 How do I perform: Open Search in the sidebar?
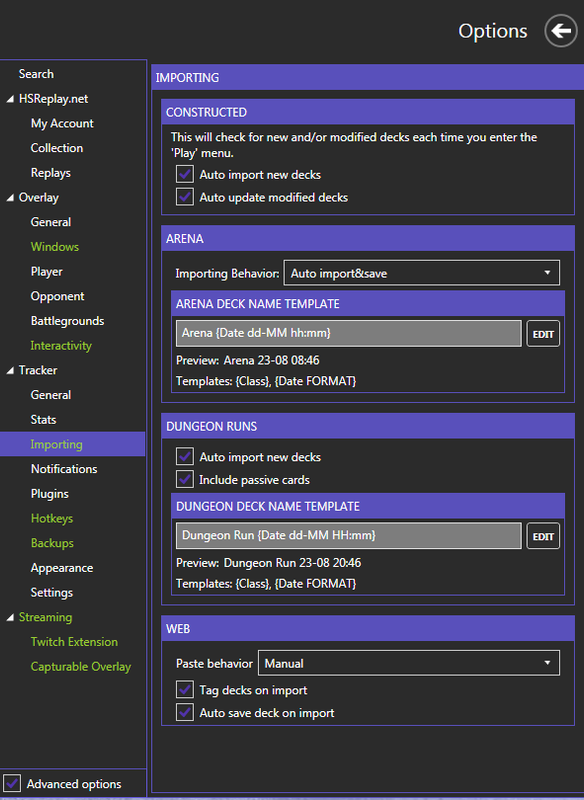pos(36,74)
